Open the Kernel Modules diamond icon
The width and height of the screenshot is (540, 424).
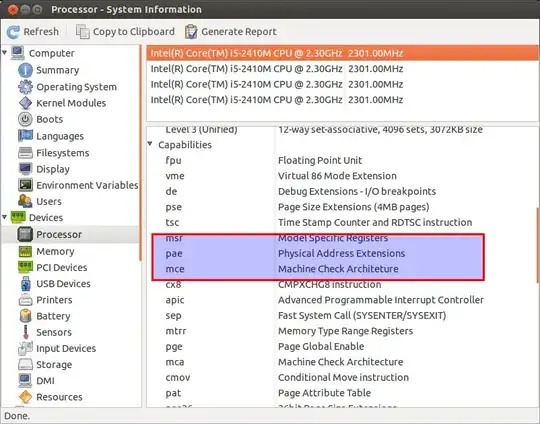click(25, 103)
